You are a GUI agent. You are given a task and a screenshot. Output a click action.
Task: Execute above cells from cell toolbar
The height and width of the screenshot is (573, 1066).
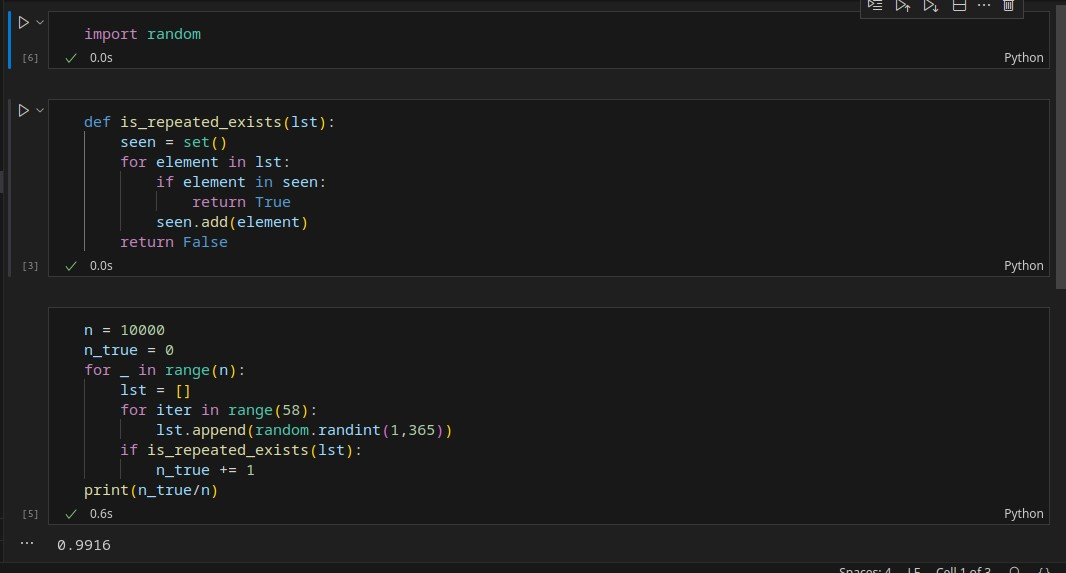coord(903,6)
